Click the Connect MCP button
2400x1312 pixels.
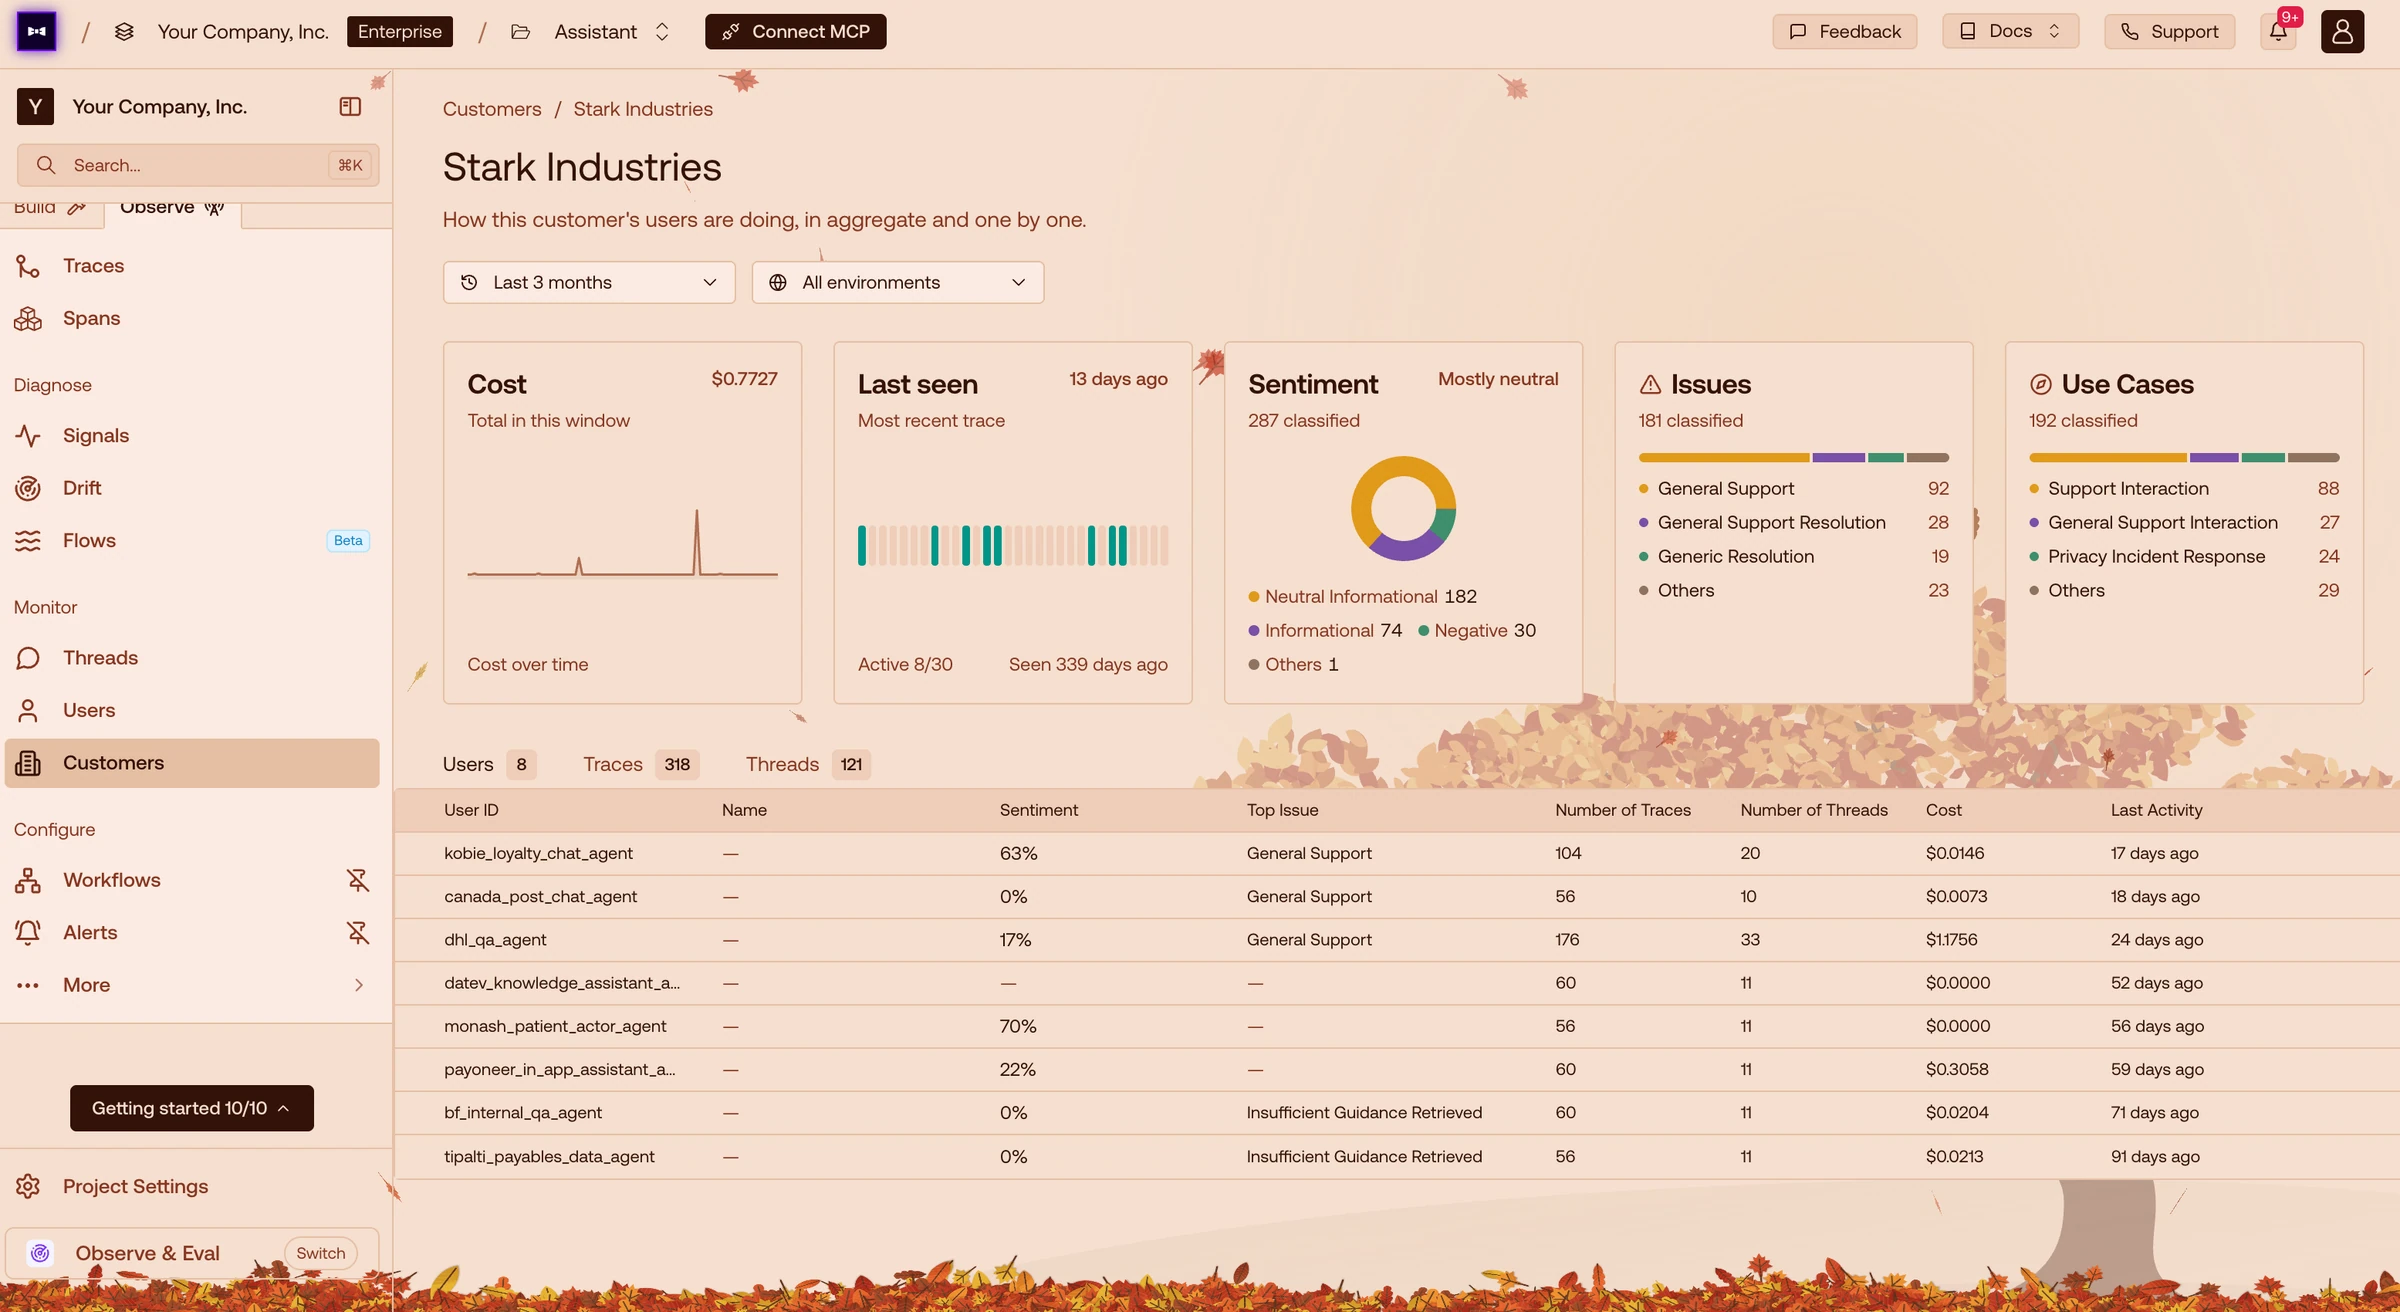[795, 31]
